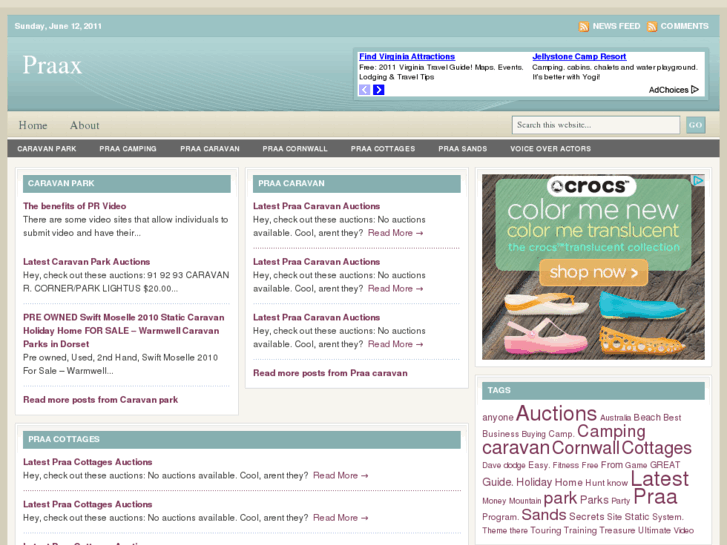This screenshot has height=545, width=727.
Task: Click the Crocs logo in ad
Action: point(592,186)
